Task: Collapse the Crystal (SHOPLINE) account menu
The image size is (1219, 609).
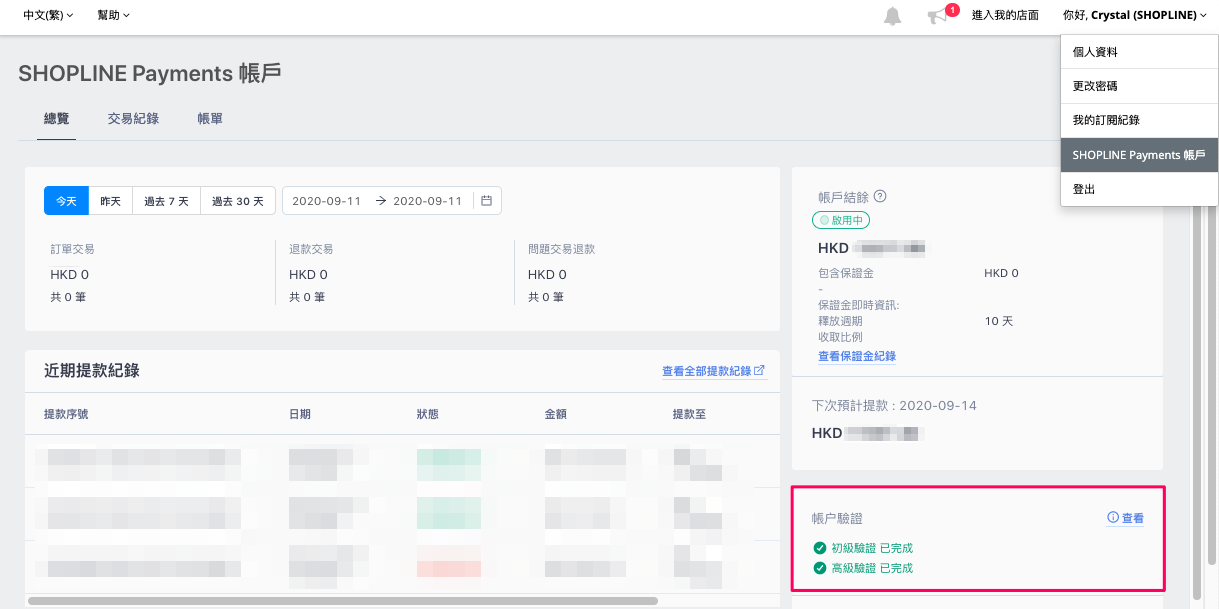Action: (1135, 15)
